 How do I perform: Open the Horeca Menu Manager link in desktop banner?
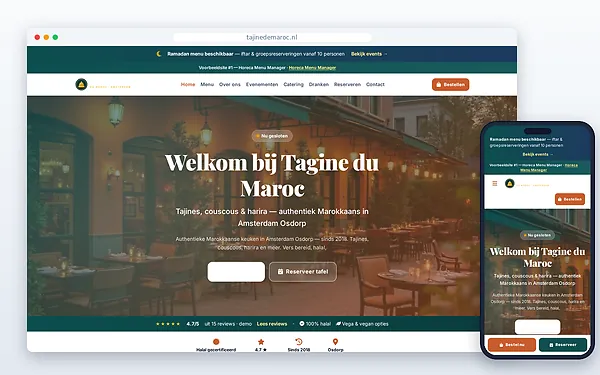tap(312, 68)
